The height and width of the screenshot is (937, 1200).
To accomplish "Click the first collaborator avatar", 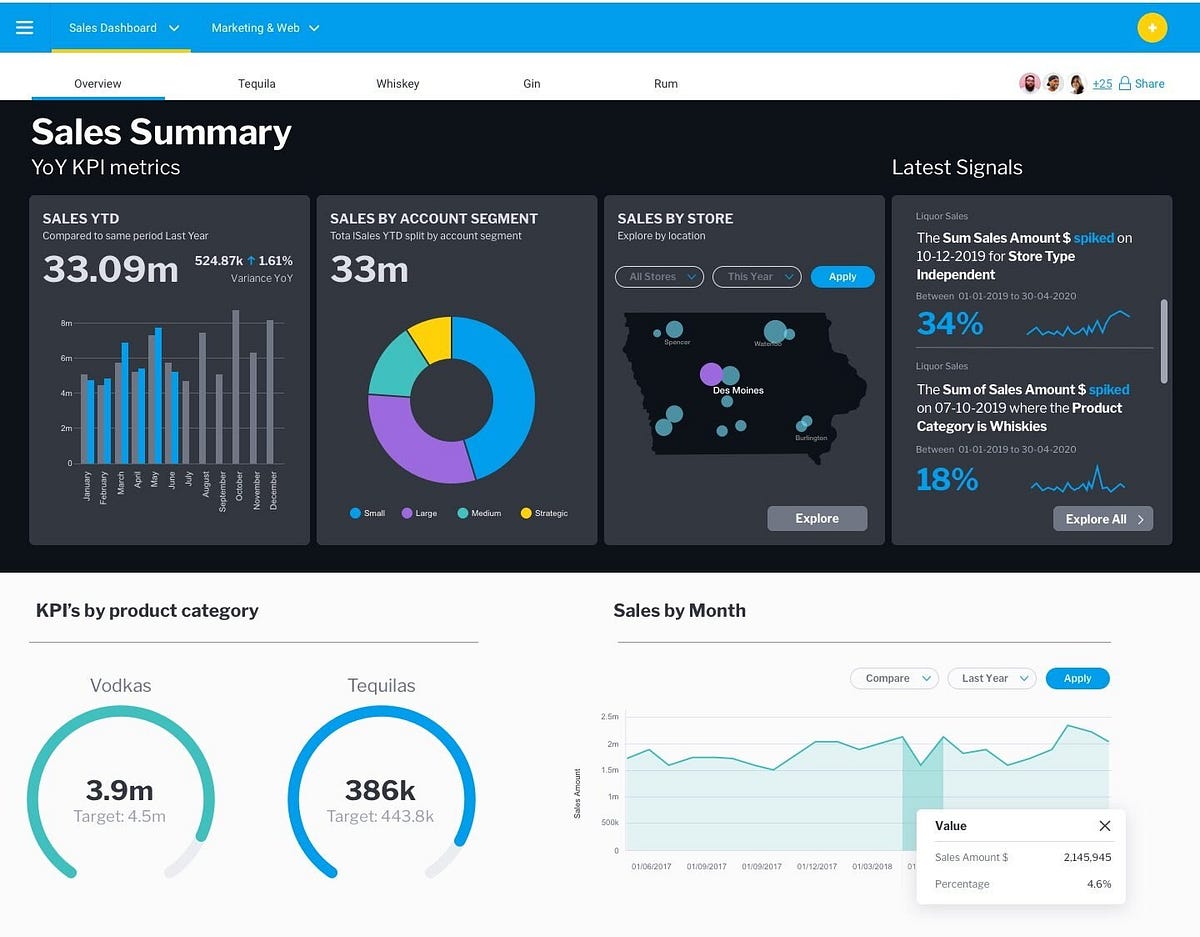I will pyautogui.click(x=1029, y=82).
